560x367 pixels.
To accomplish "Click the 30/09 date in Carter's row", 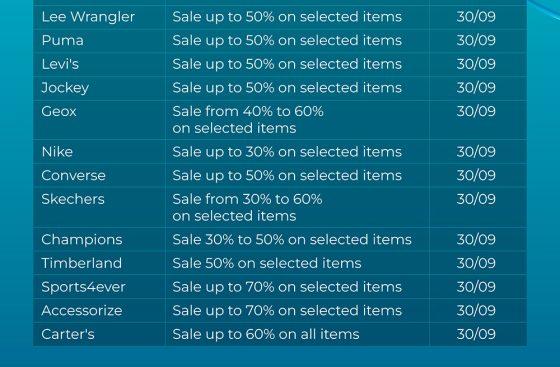I will [x=476, y=334].
